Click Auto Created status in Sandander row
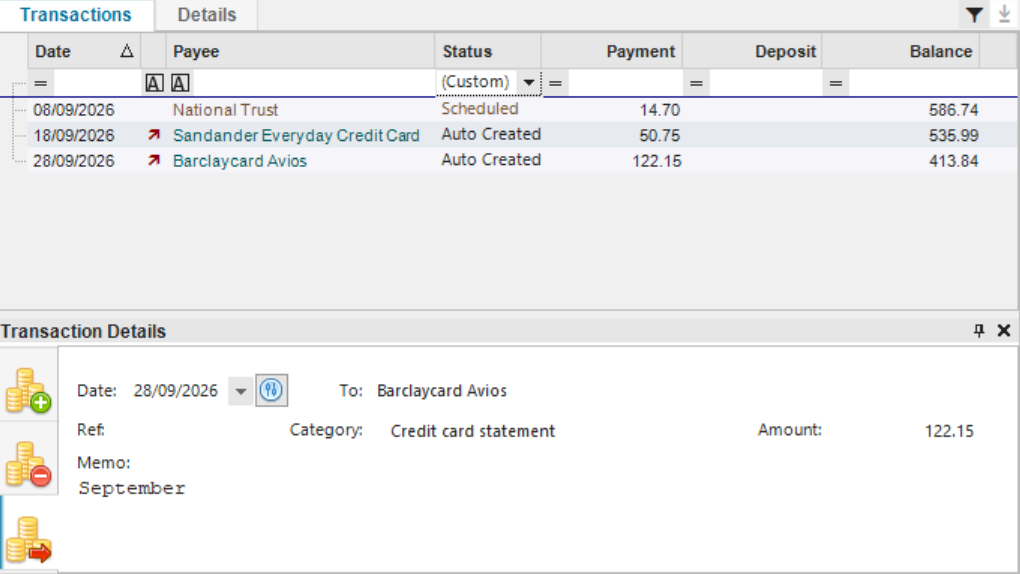This screenshot has width=1020, height=574. point(491,134)
